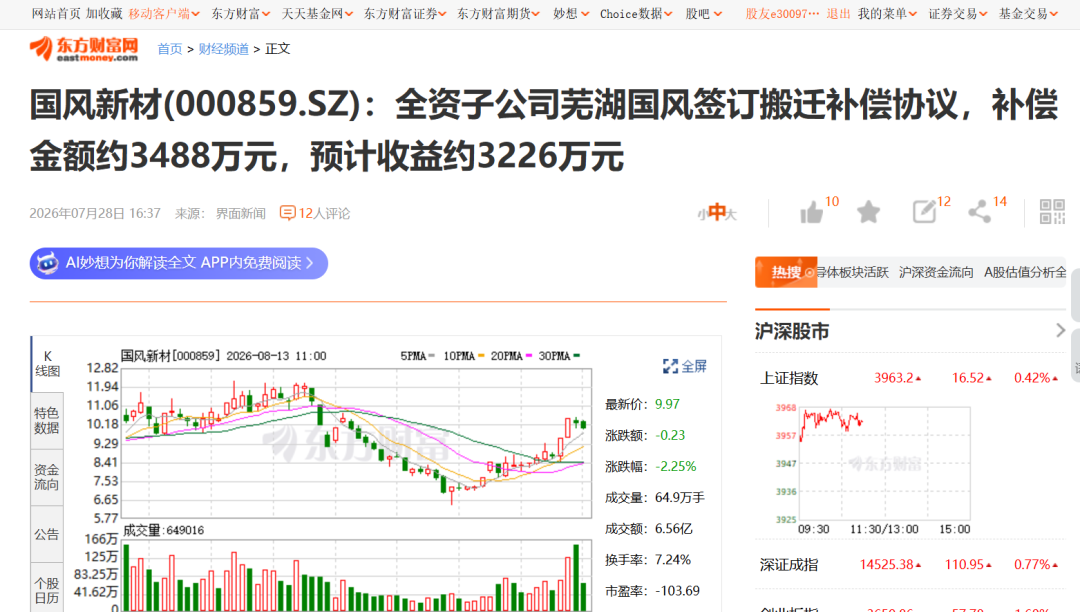Open 基金交易 dropdown
The height and width of the screenshot is (612, 1080).
[x=1028, y=14]
